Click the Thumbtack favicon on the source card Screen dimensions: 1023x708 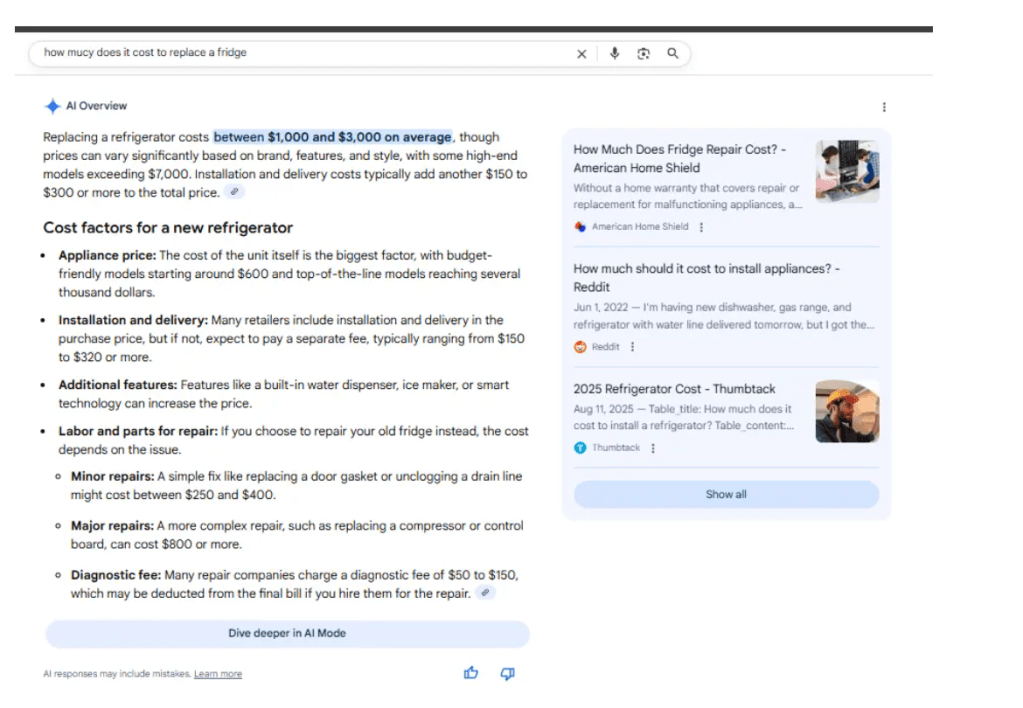pos(581,448)
